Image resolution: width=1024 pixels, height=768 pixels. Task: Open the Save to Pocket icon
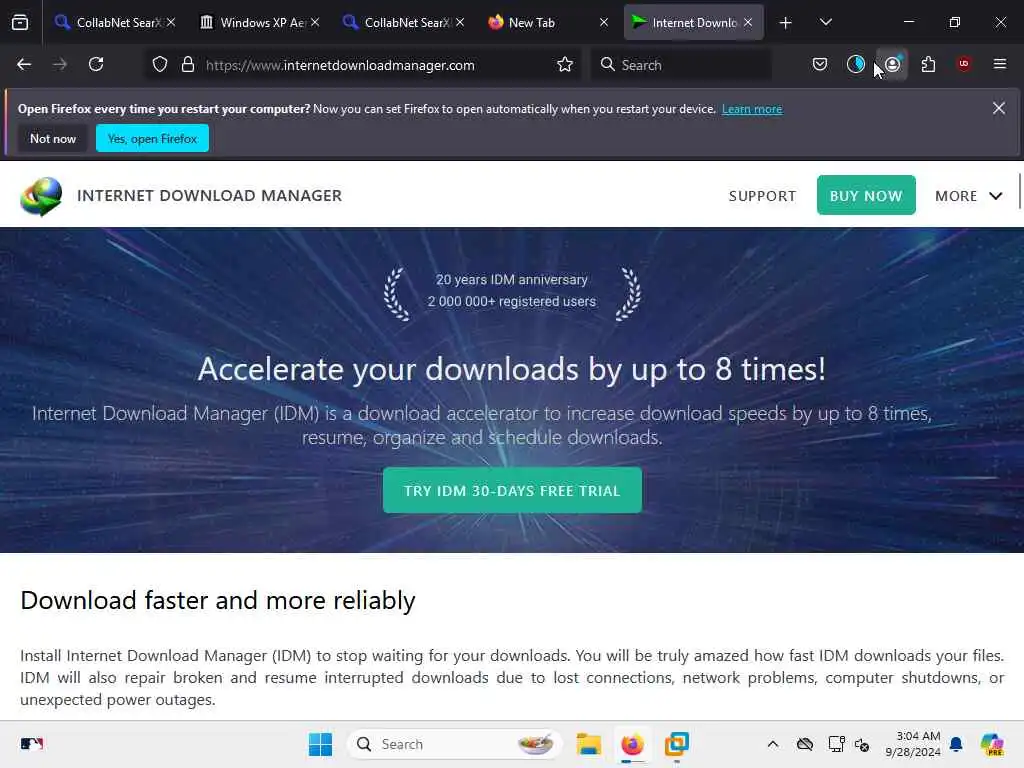(x=820, y=65)
